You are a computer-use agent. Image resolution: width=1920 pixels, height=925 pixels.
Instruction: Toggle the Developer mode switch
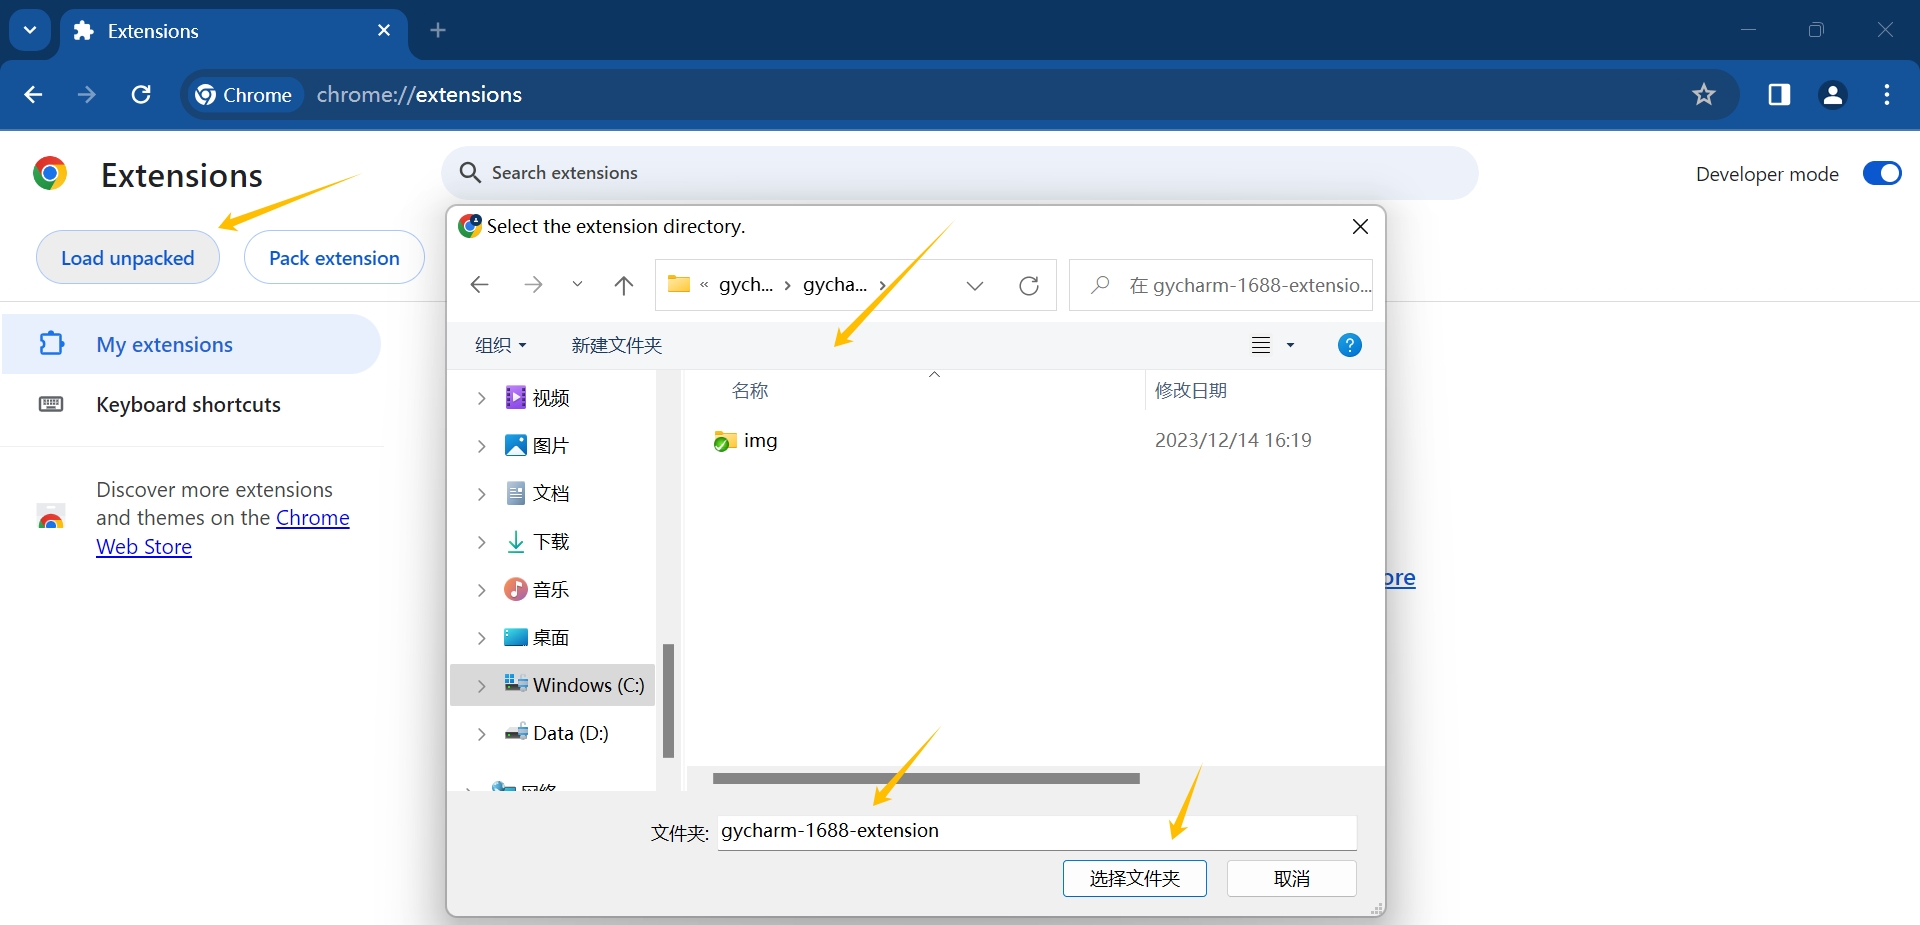1882,173
